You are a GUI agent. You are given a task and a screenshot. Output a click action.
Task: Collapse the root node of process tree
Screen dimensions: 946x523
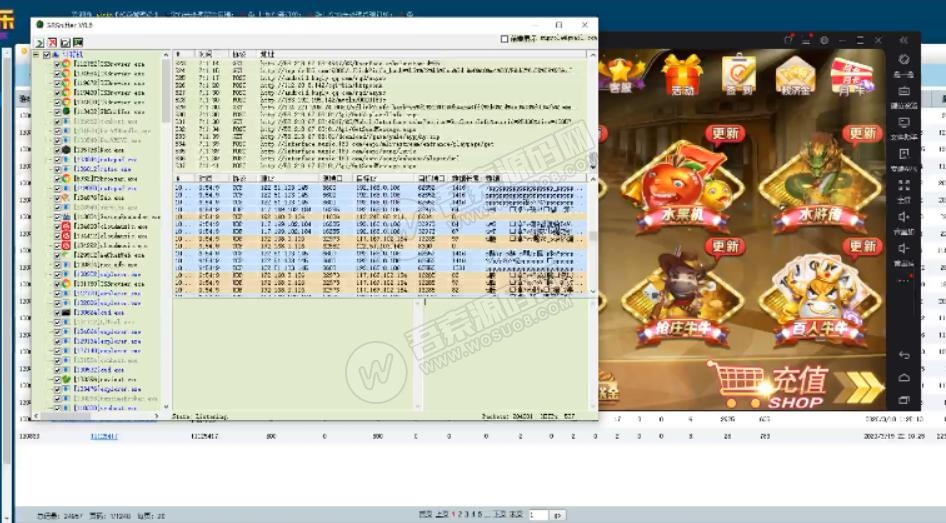[35, 55]
